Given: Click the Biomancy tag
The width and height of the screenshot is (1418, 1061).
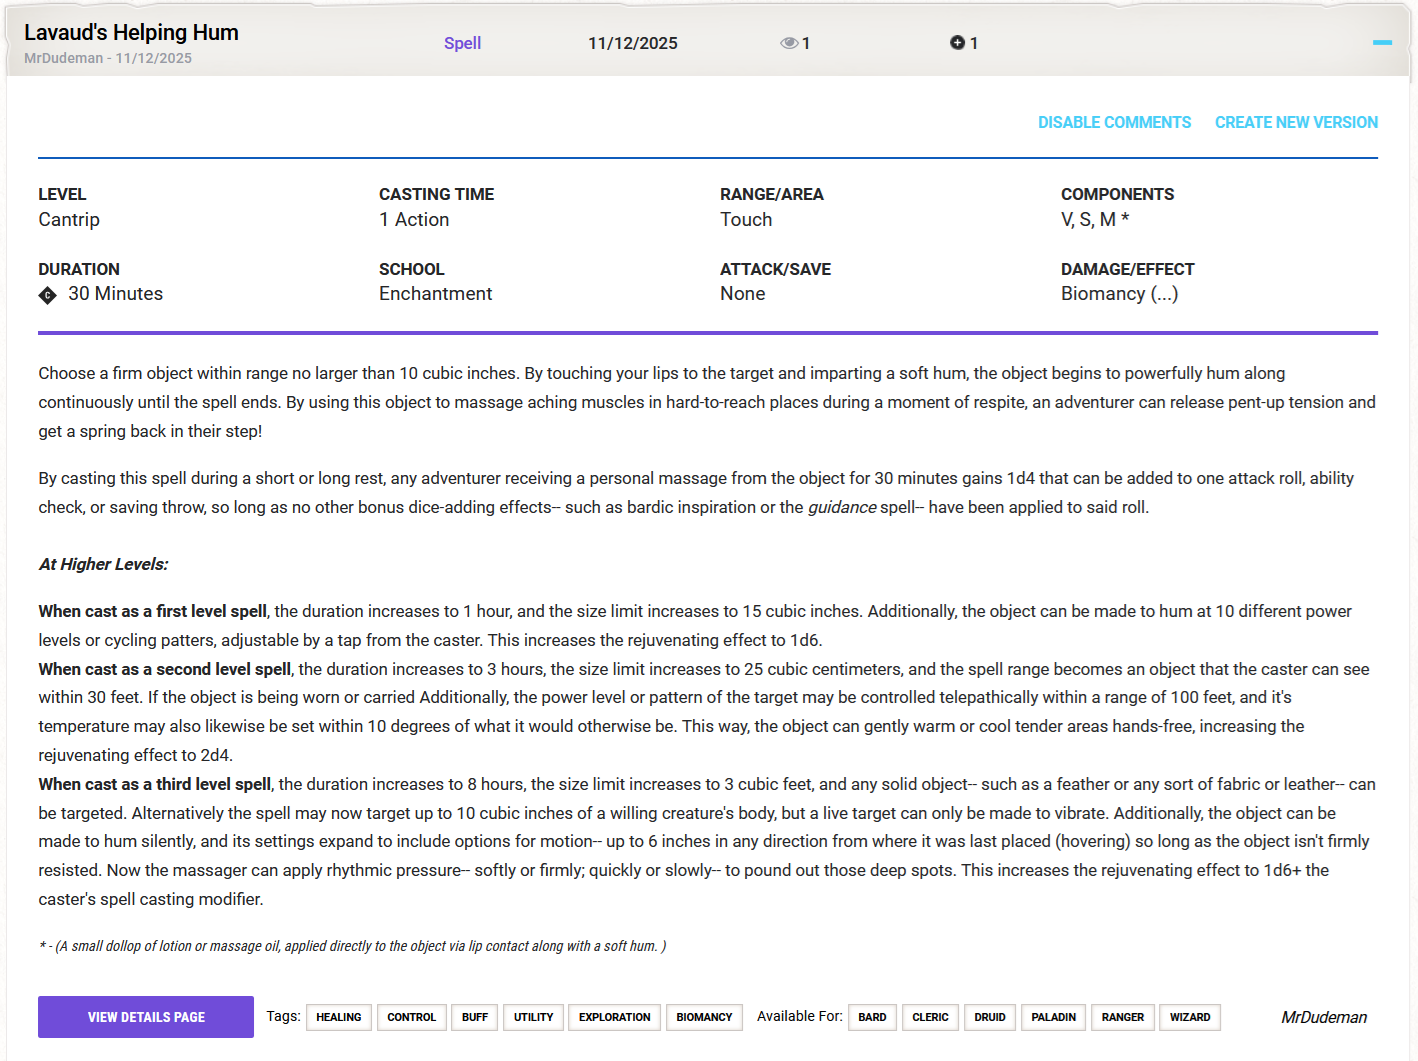Looking at the screenshot, I should [704, 1017].
